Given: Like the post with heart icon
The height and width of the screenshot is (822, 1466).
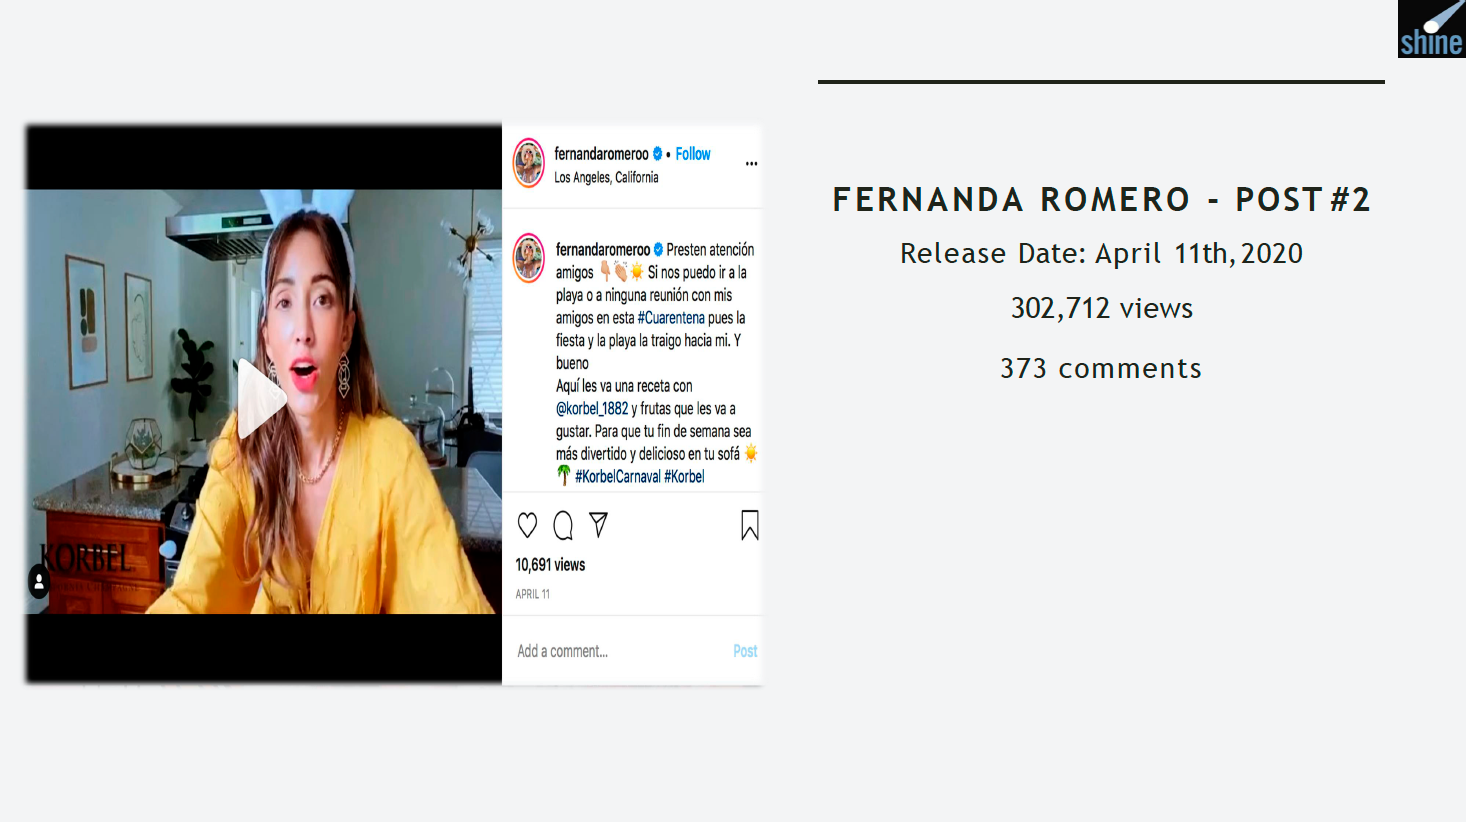Looking at the screenshot, I should (x=527, y=525).
